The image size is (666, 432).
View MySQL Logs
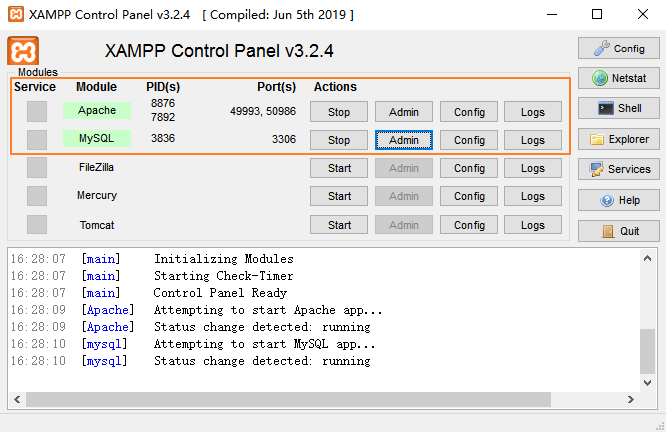533,140
